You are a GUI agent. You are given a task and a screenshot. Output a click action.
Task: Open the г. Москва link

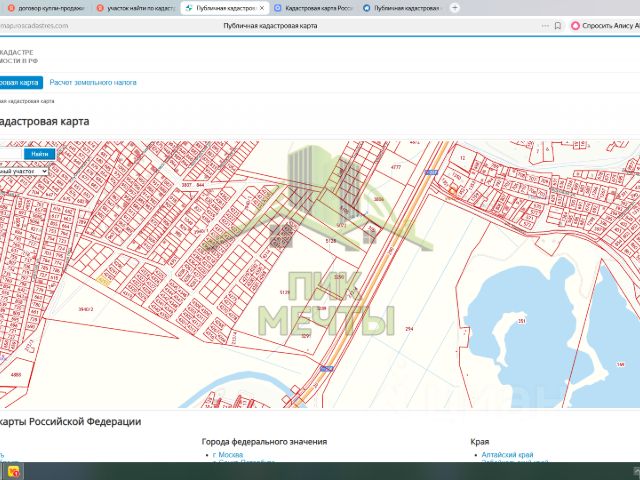click(230, 455)
